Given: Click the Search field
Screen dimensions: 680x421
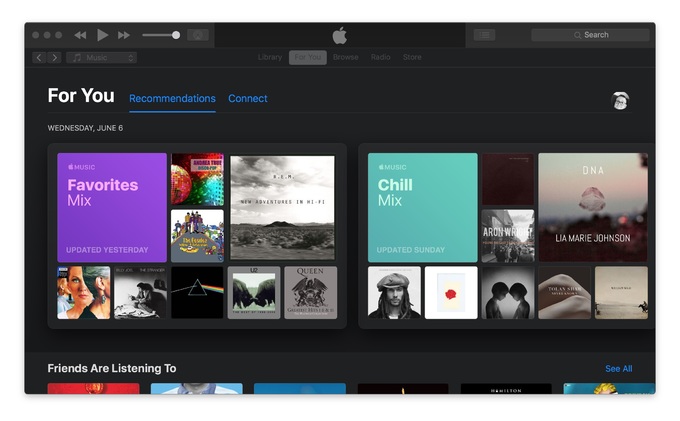Looking at the screenshot, I should point(590,35).
